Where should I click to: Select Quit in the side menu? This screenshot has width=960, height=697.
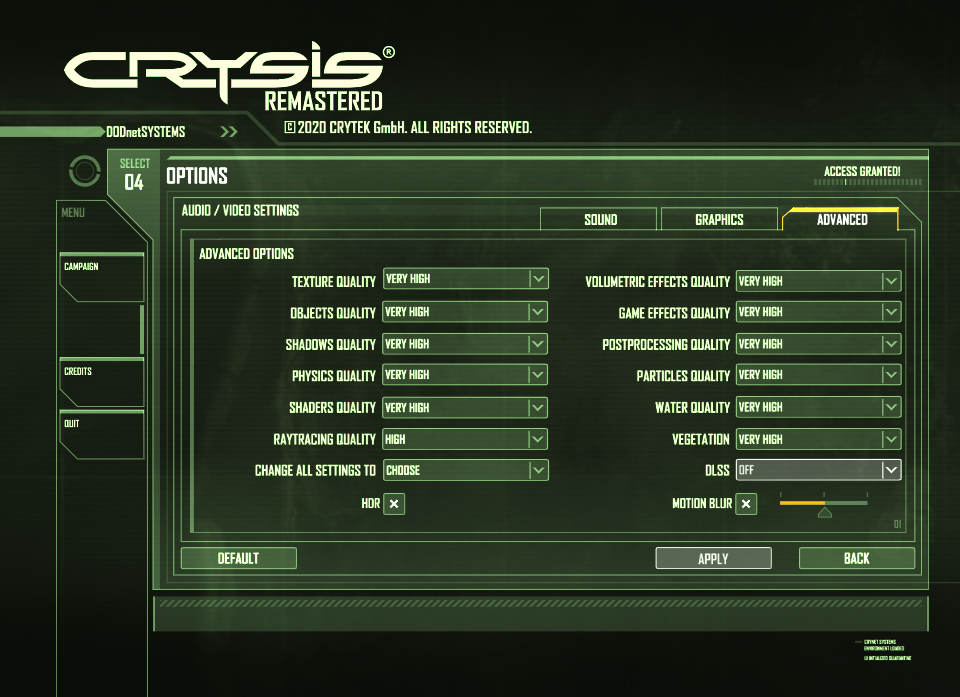[102, 434]
